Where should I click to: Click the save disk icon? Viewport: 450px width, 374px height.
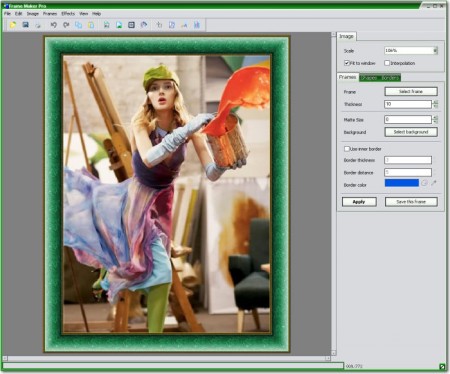click(26, 25)
